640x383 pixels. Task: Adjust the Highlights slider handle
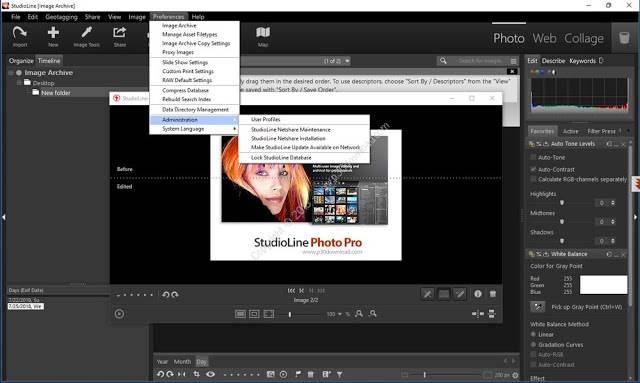[x=562, y=203]
